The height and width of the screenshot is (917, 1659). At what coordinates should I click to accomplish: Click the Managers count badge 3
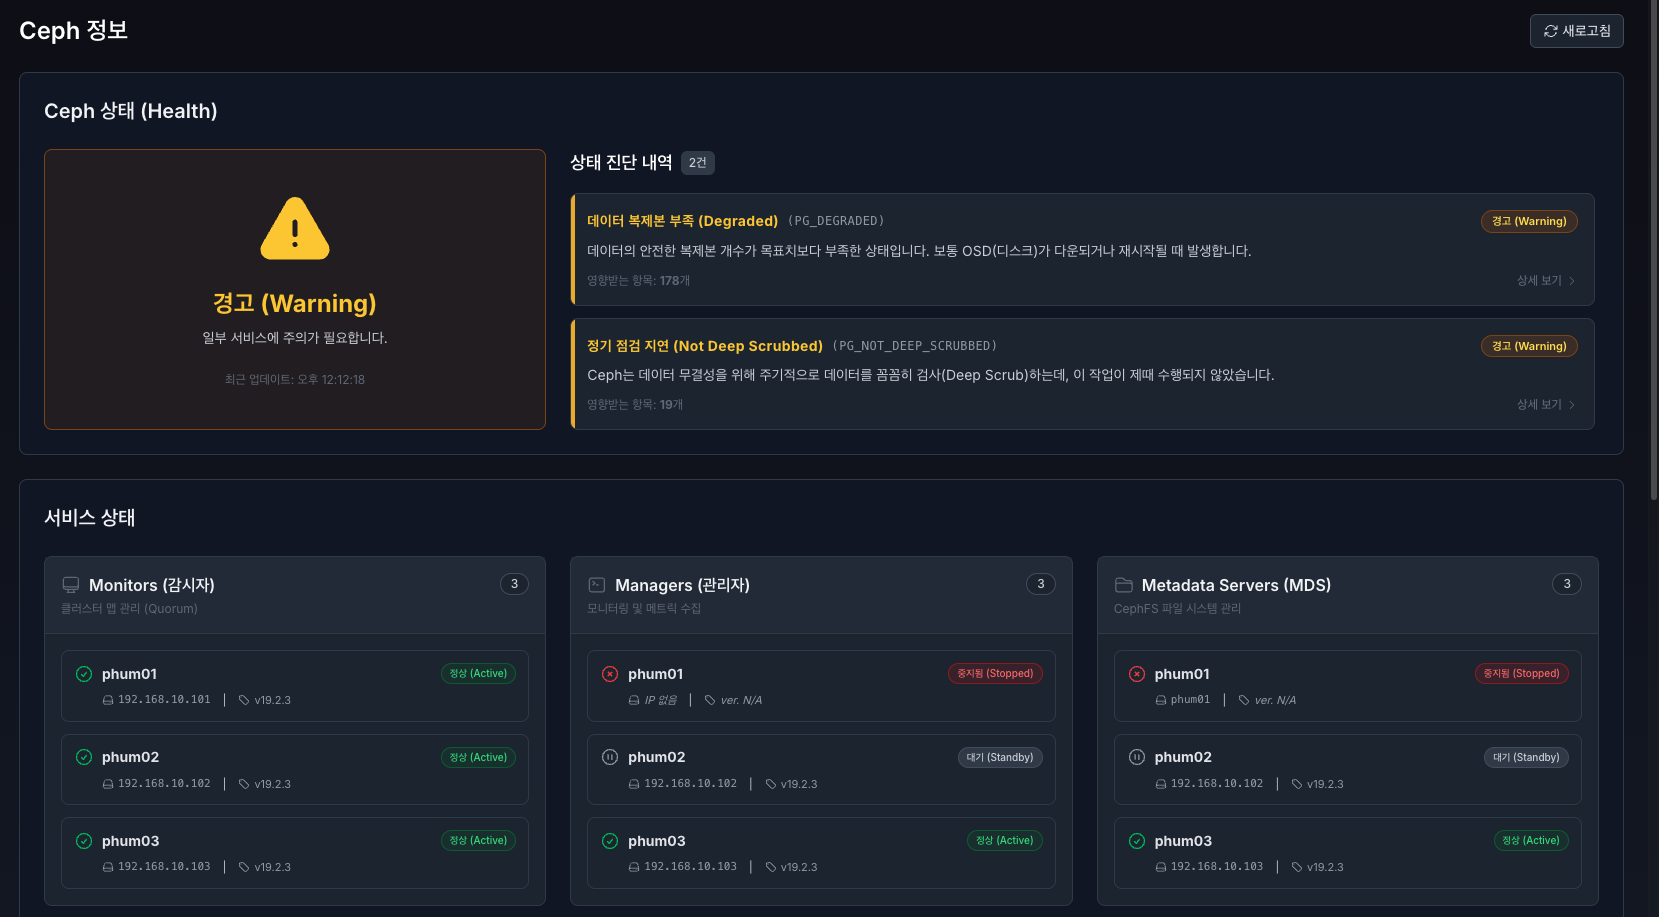click(1041, 584)
